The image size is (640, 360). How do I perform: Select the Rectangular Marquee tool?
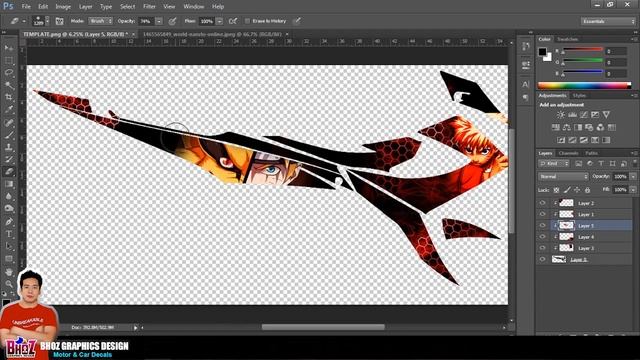9,60
